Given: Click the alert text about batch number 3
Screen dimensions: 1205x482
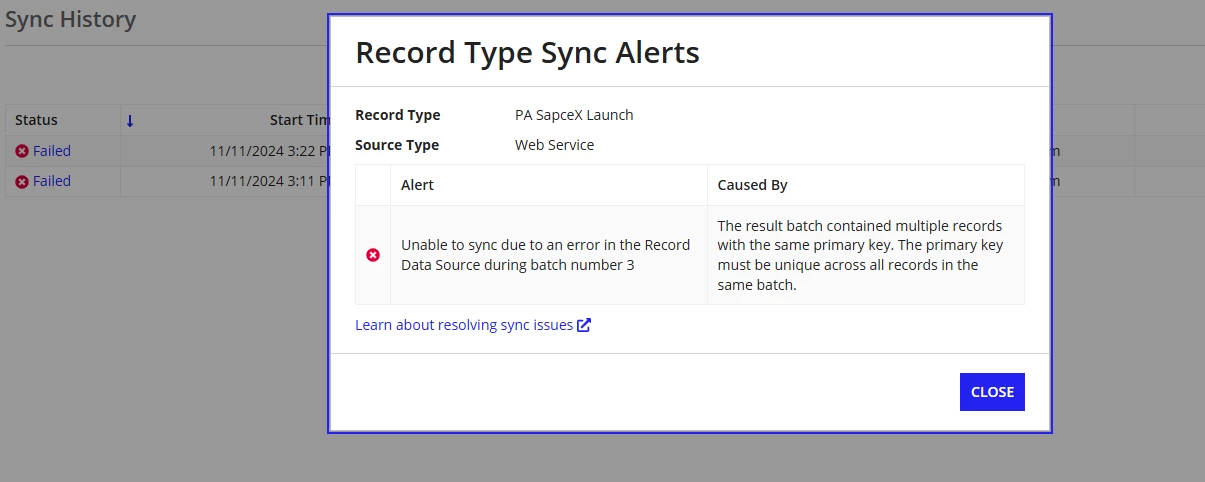Looking at the screenshot, I should [545, 255].
